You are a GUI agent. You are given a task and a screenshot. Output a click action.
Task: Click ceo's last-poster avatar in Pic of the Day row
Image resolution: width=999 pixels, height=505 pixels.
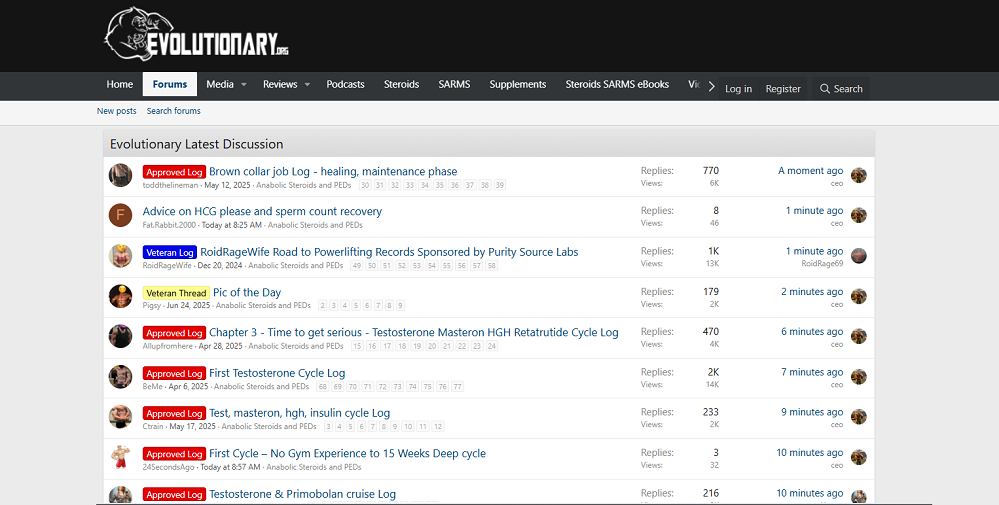click(859, 296)
